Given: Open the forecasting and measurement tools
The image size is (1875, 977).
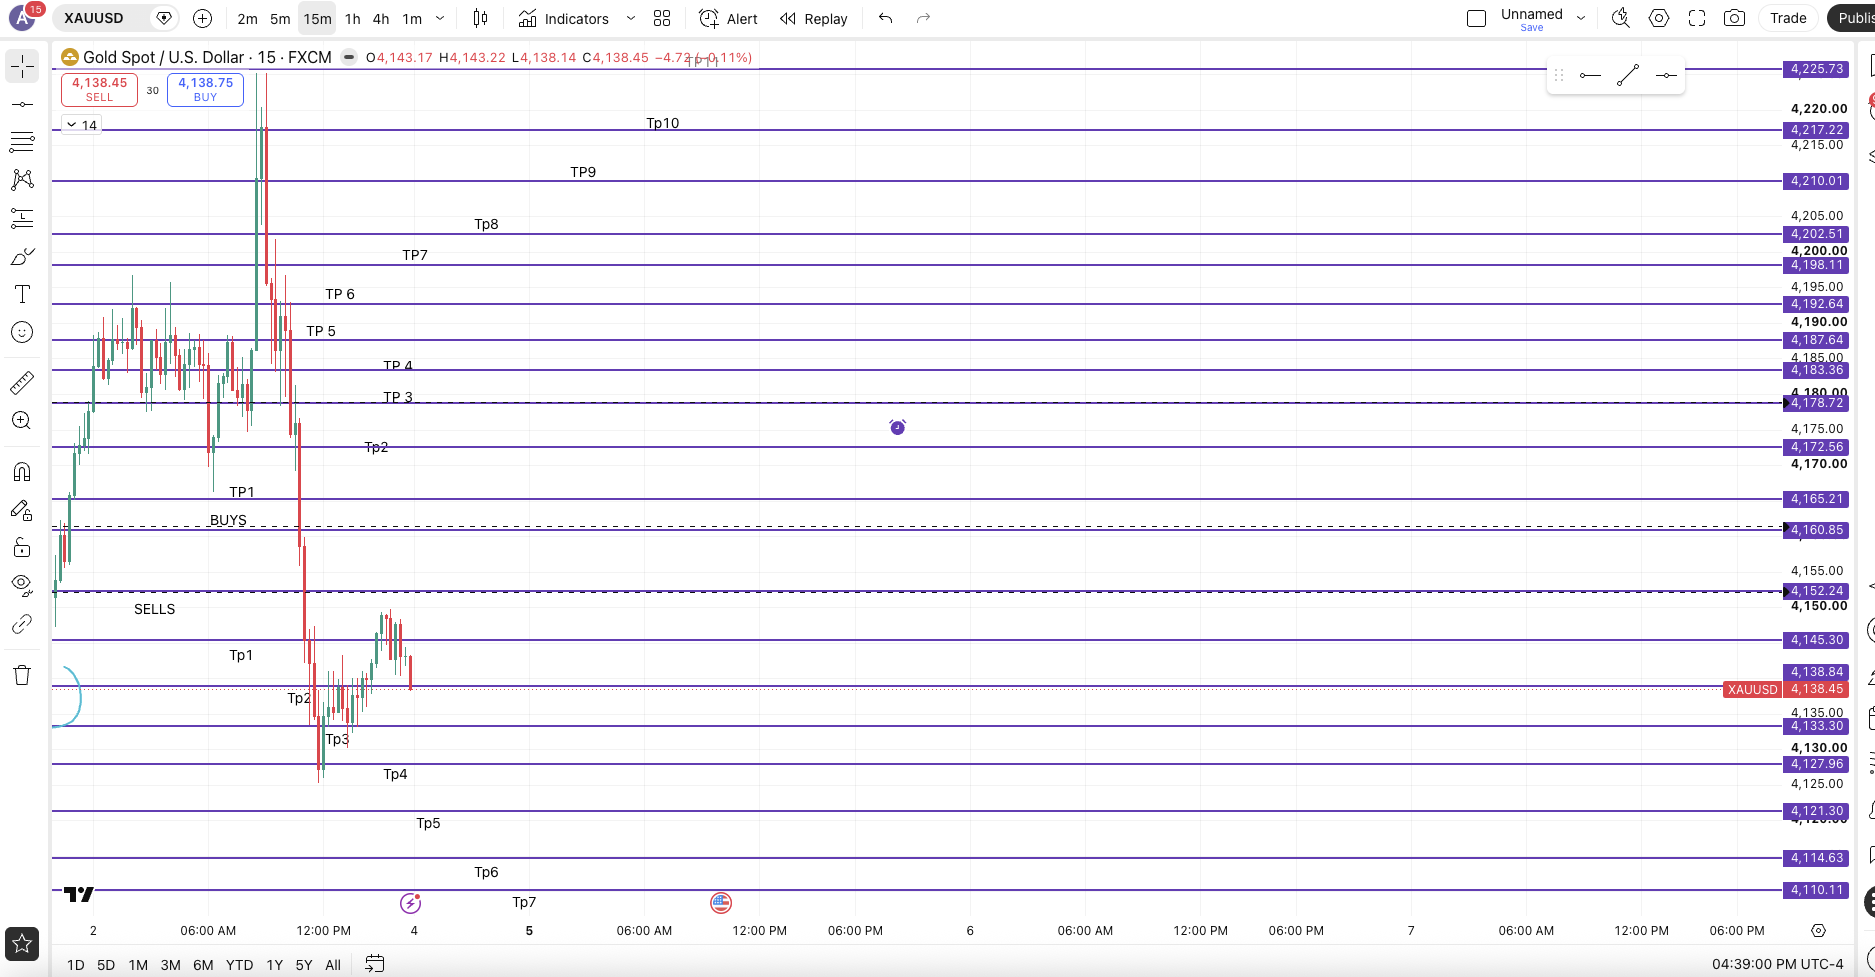Looking at the screenshot, I should (22, 218).
